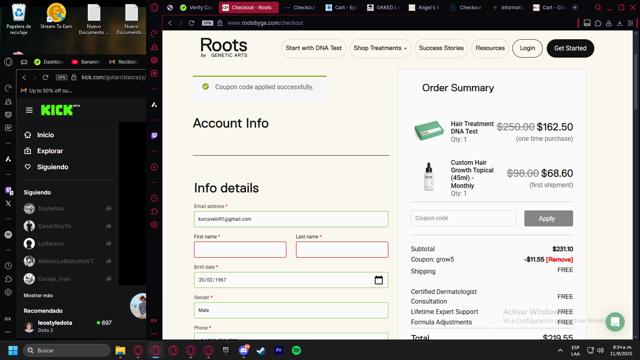The image size is (640, 360).
Task: Switch to the Checkout - Roots tab
Action: pyautogui.click(x=249, y=7)
